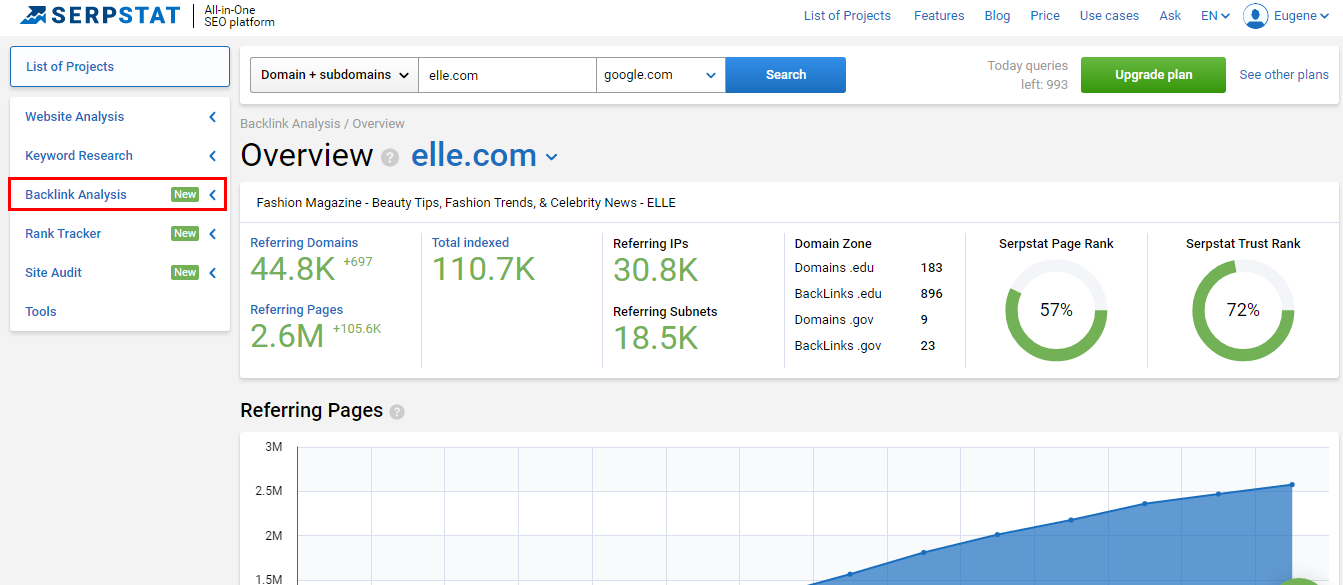Click the 2.6M referring pages value
This screenshot has height=585, width=1343.
pyautogui.click(x=287, y=336)
